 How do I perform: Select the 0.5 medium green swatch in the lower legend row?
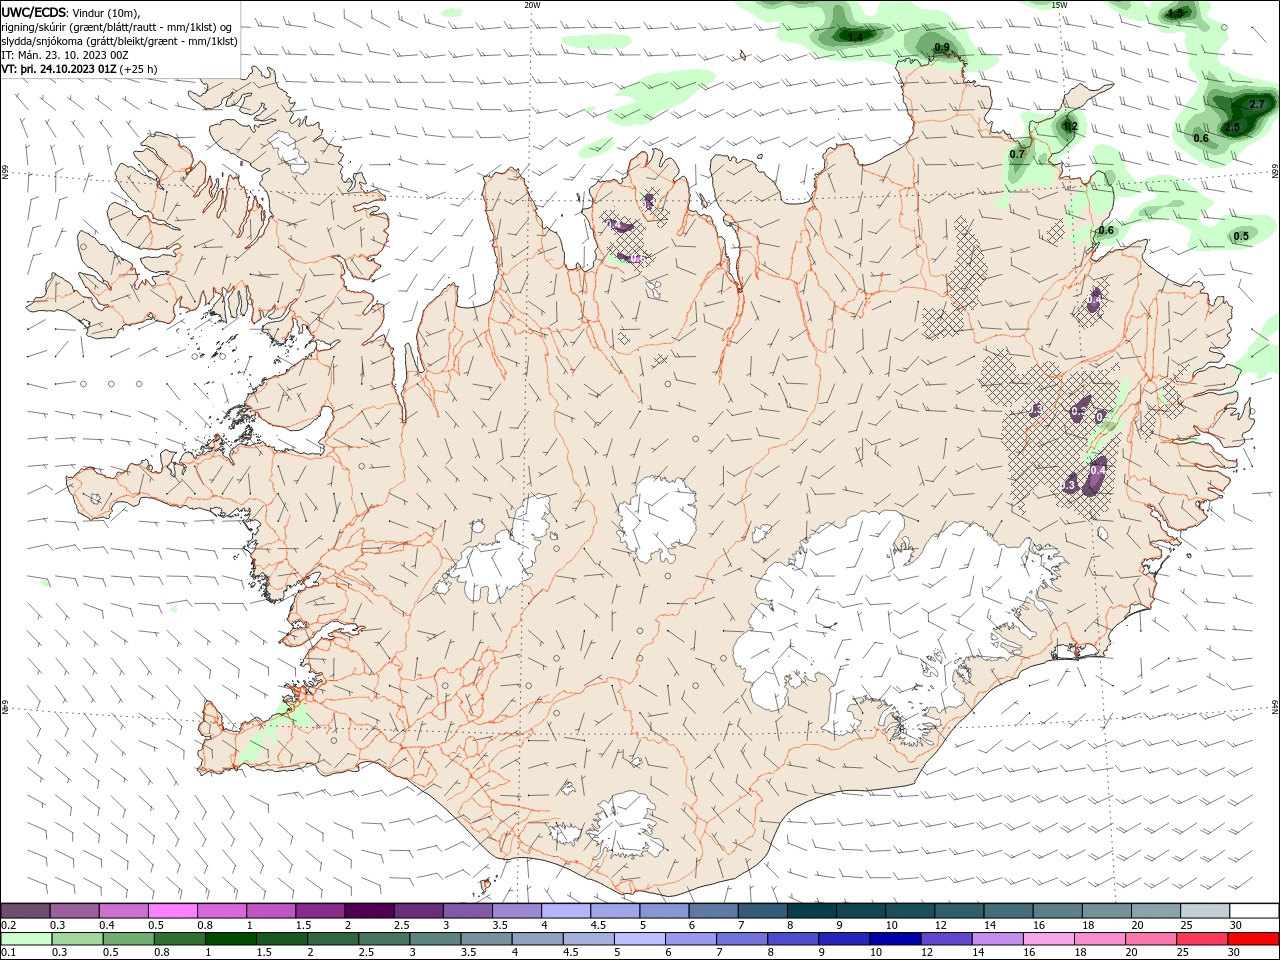point(129,939)
